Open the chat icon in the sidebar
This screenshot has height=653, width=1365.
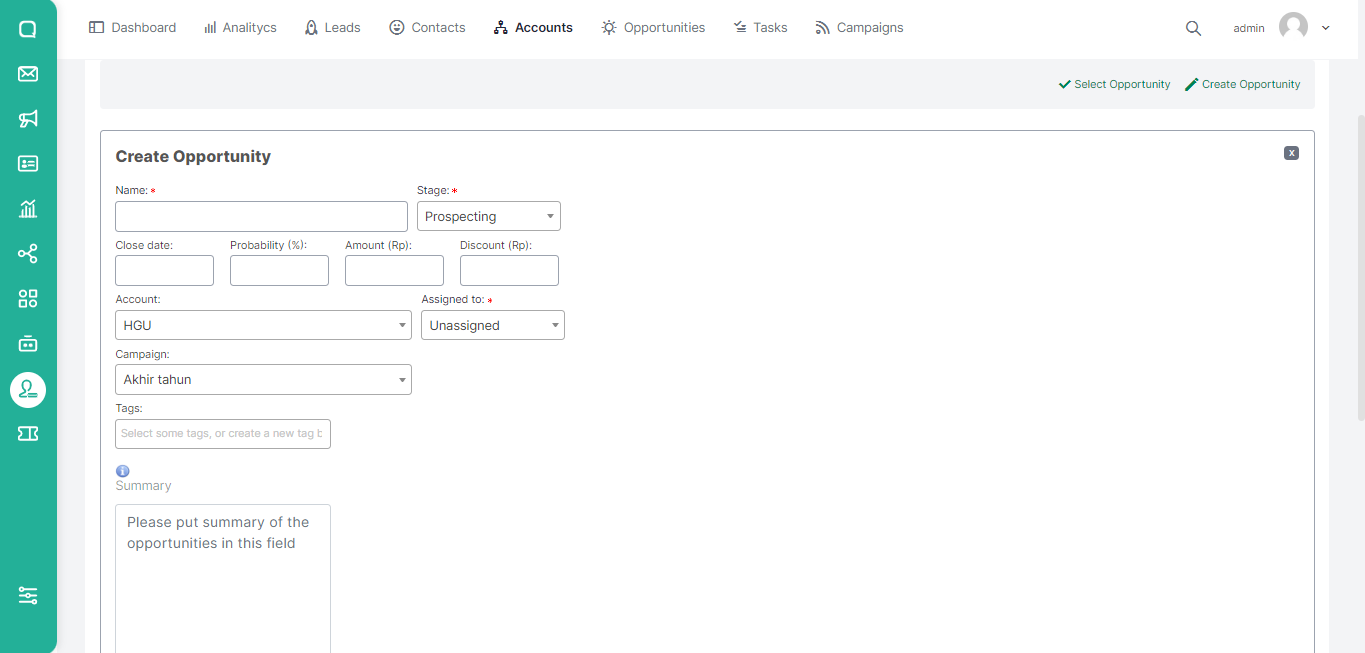tap(28, 29)
